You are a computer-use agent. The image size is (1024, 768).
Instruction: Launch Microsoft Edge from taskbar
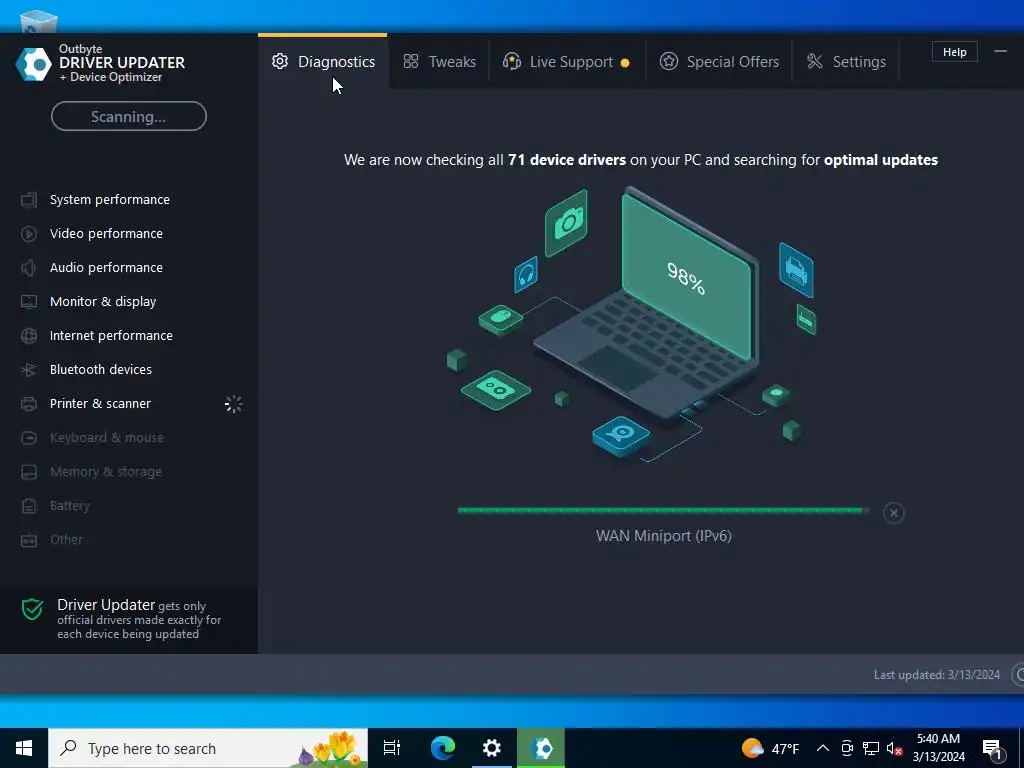(443, 748)
